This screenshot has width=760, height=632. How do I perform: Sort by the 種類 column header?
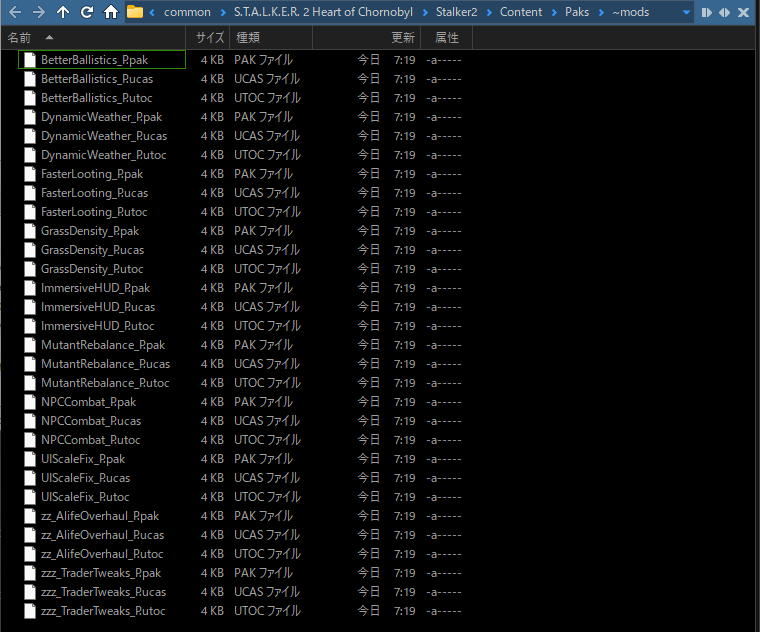point(271,38)
